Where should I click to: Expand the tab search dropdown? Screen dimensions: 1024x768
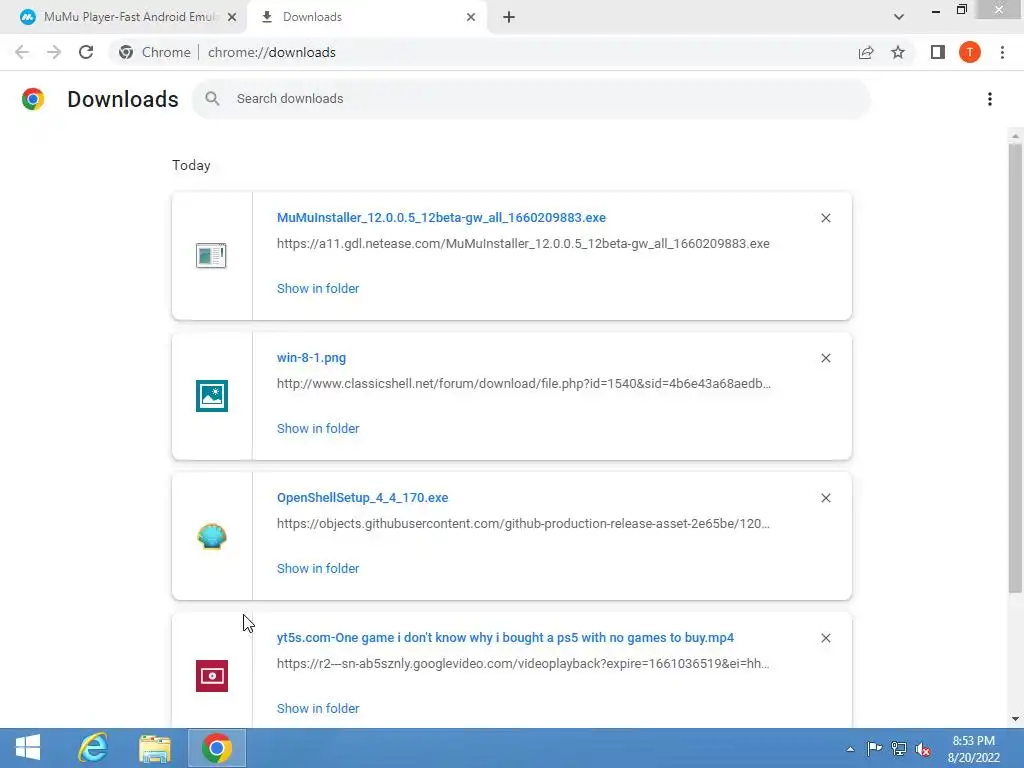(x=899, y=17)
